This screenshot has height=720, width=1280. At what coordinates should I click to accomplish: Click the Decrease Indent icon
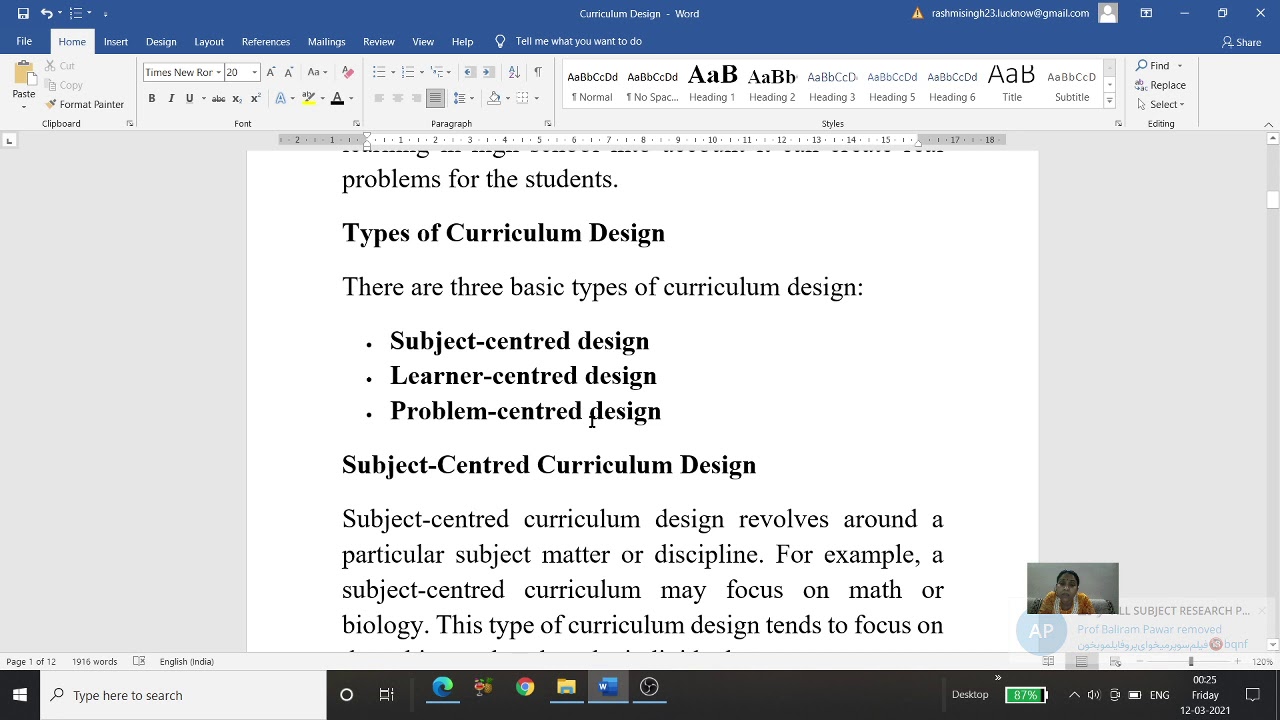pos(470,72)
